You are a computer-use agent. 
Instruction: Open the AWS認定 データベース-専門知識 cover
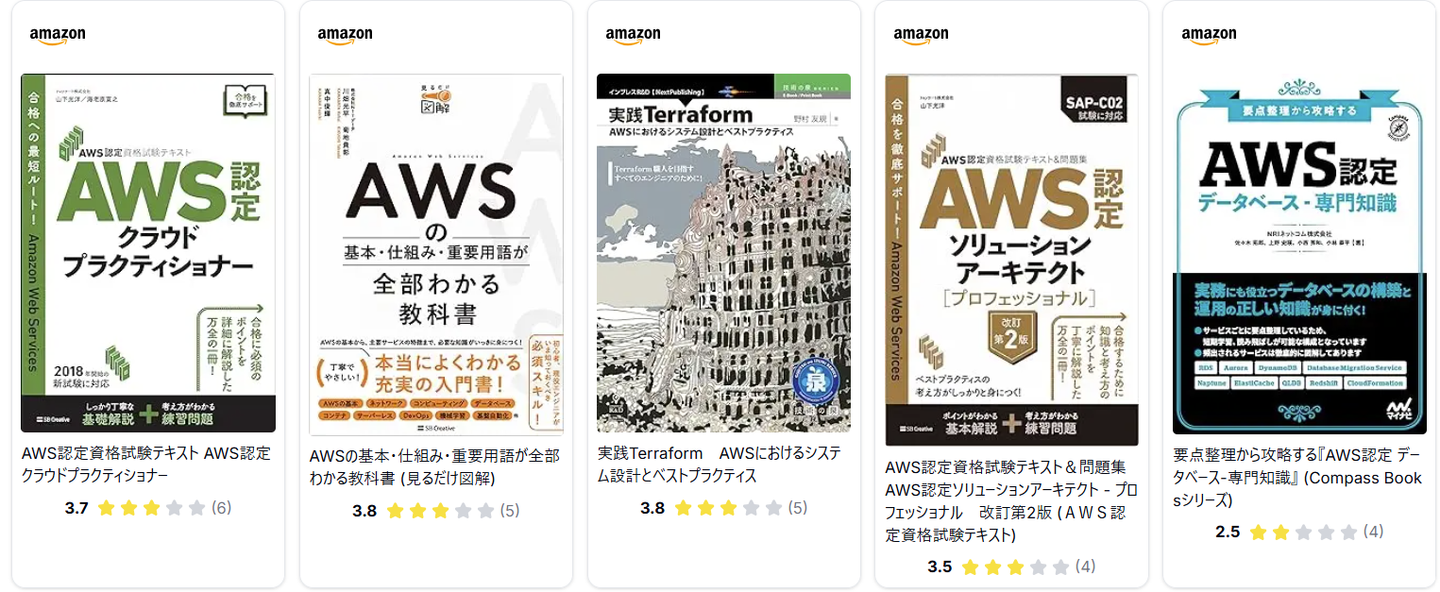[x=1300, y=254]
